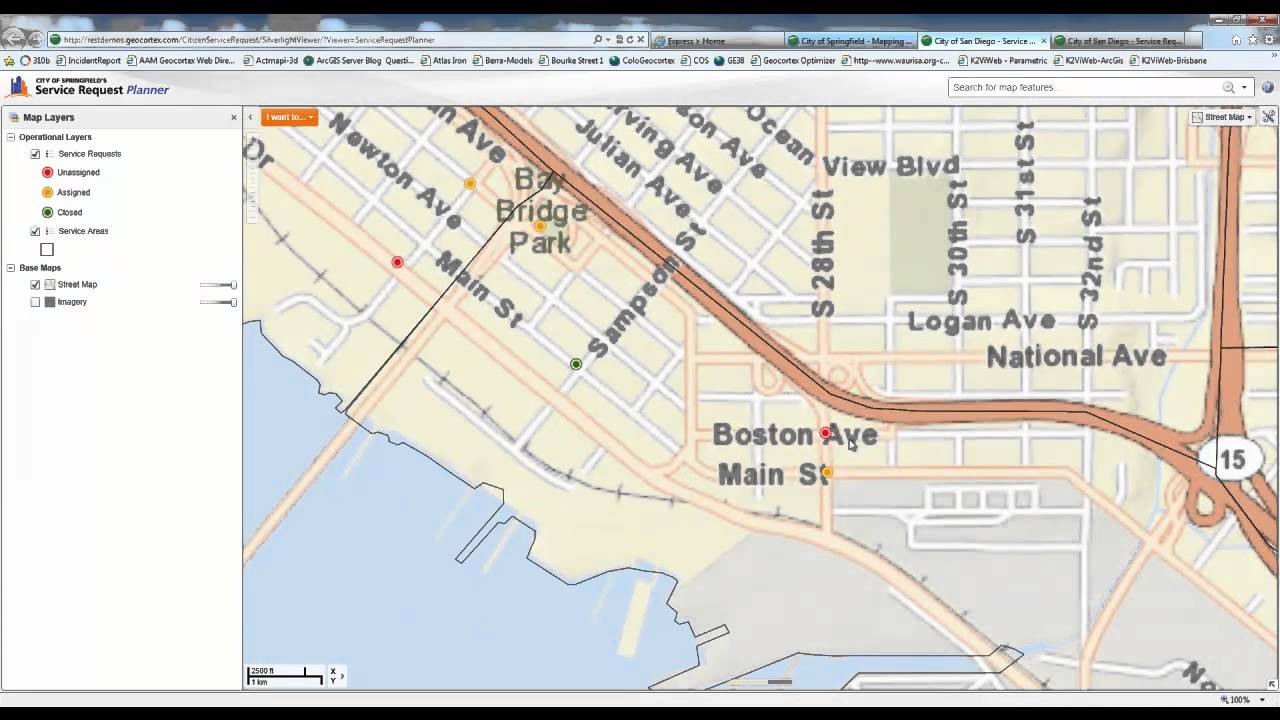Click the green closed marker near Sampson St
The height and width of the screenshot is (720, 1280).
coord(576,364)
